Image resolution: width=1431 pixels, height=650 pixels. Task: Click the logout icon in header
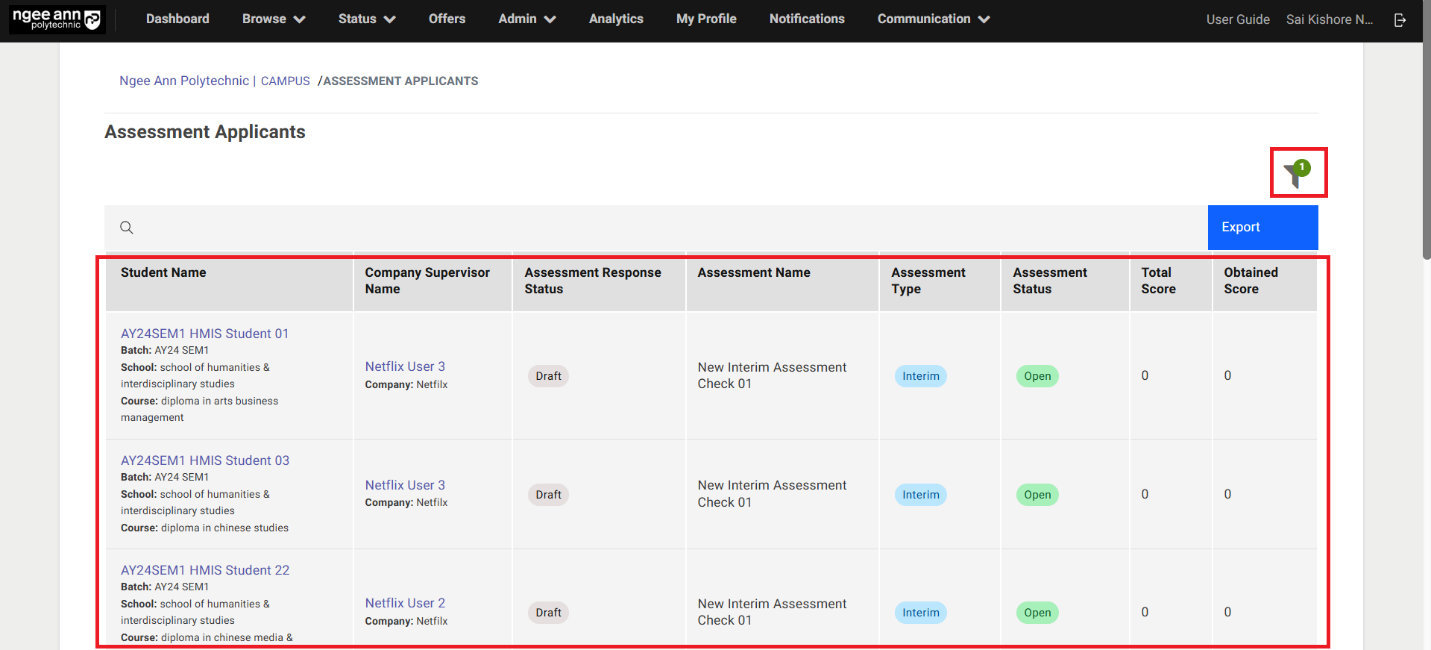pos(1400,20)
